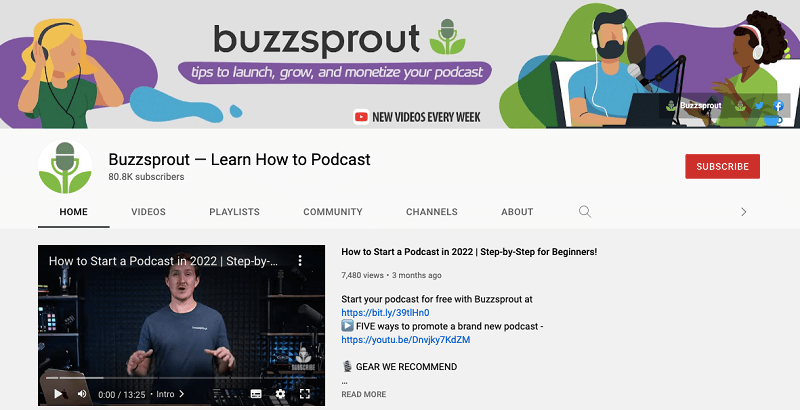
Task: Expand the Intro chapter chevron
Action: [x=182, y=394]
